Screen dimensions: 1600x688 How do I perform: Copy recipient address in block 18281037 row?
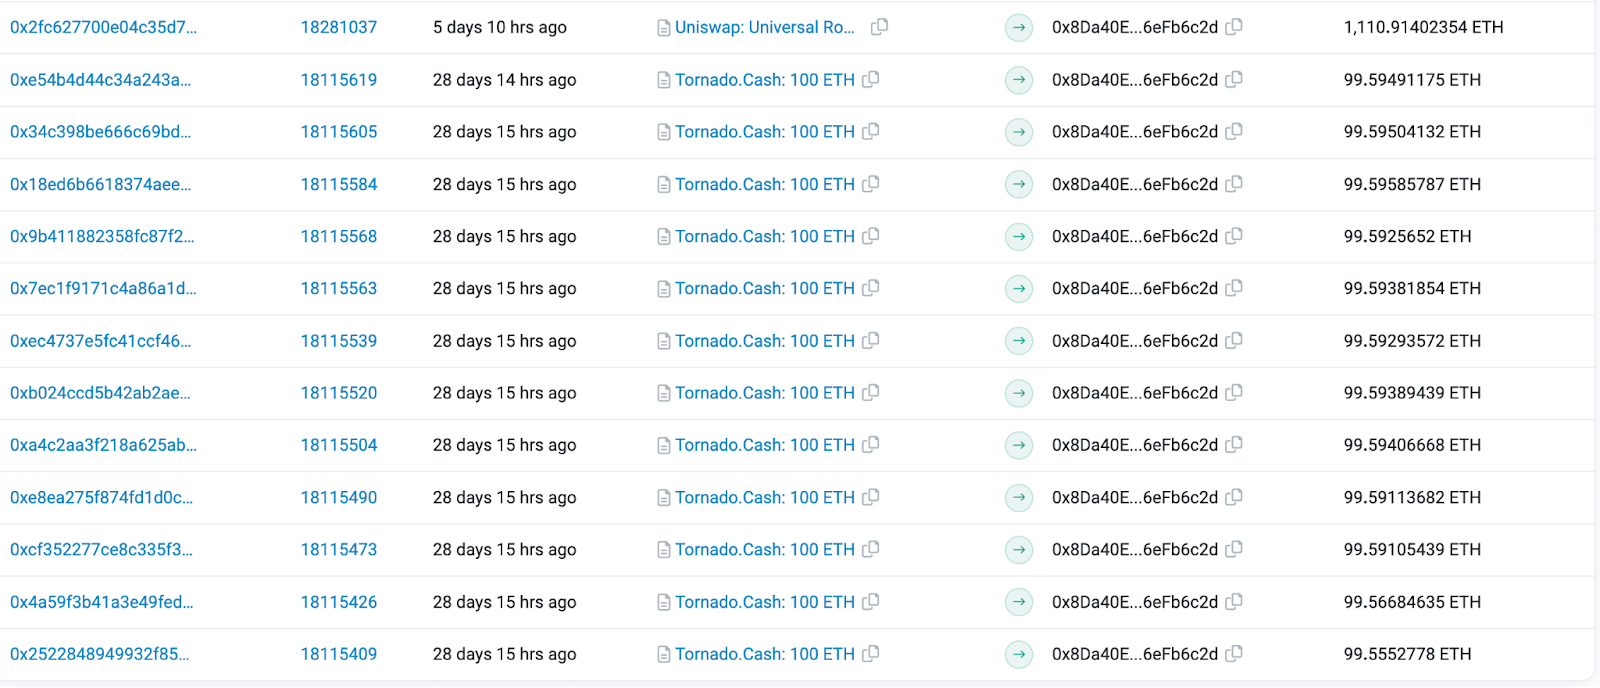click(1234, 27)
